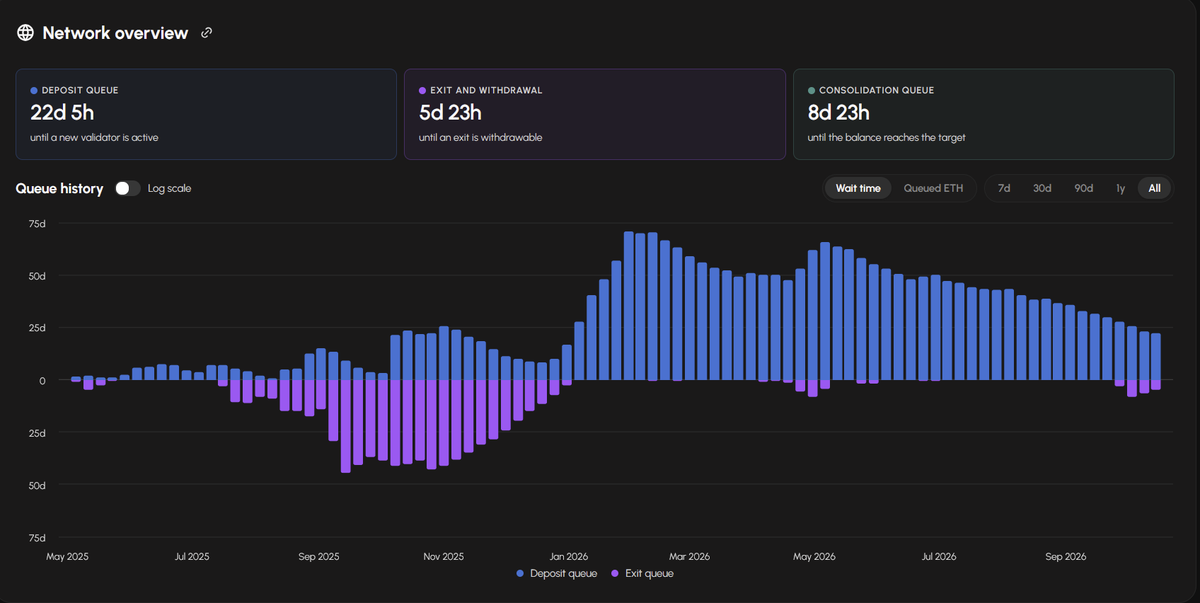The height and width of the screenshot is (603, 1200).
Task: Click the top 75d y-axis label
Action: [37, 223]
